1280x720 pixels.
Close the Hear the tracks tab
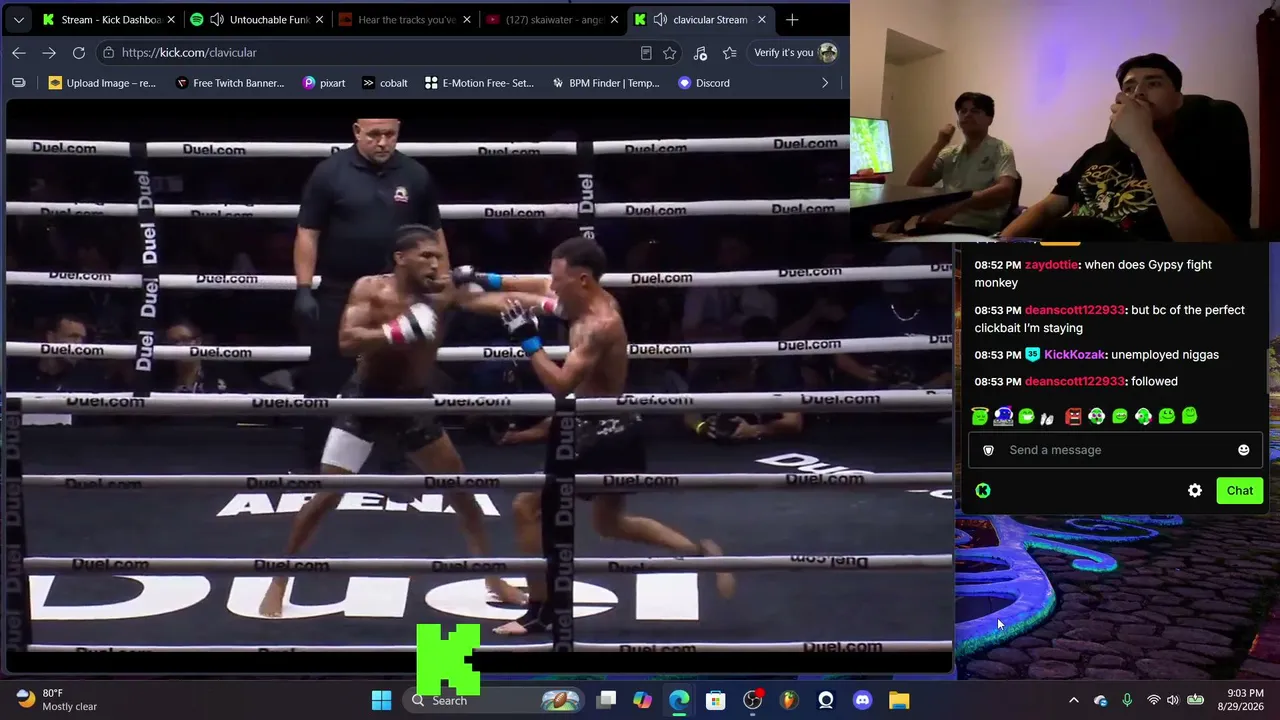[467, 20]
